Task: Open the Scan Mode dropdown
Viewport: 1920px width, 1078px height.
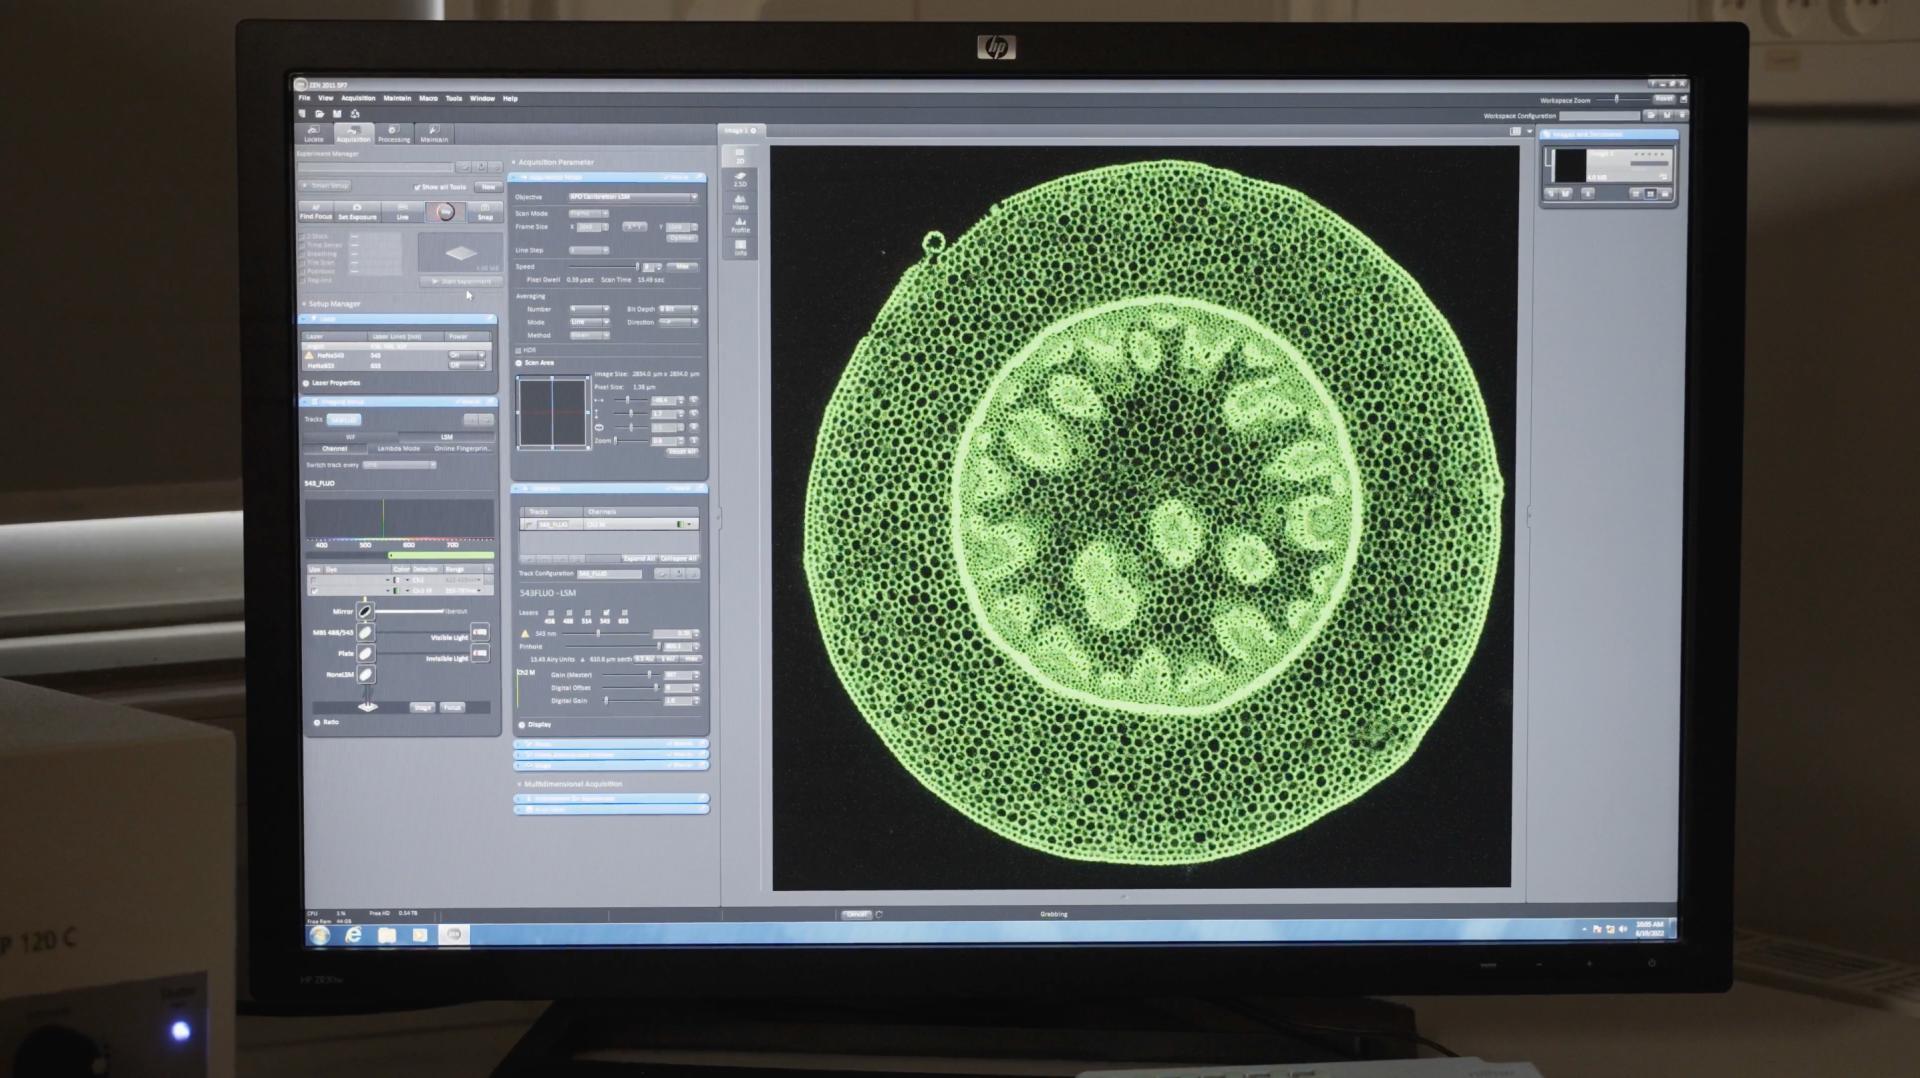Action: (x=588, y=213)
